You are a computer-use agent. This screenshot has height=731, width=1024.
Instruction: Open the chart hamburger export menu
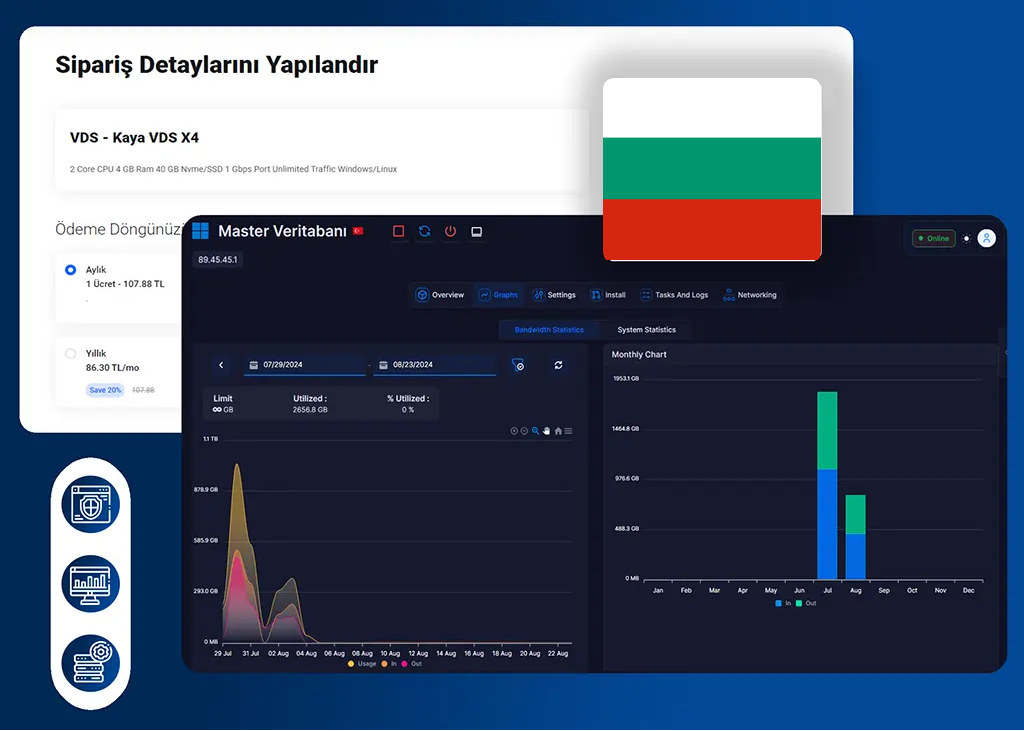tap(569, 431)
